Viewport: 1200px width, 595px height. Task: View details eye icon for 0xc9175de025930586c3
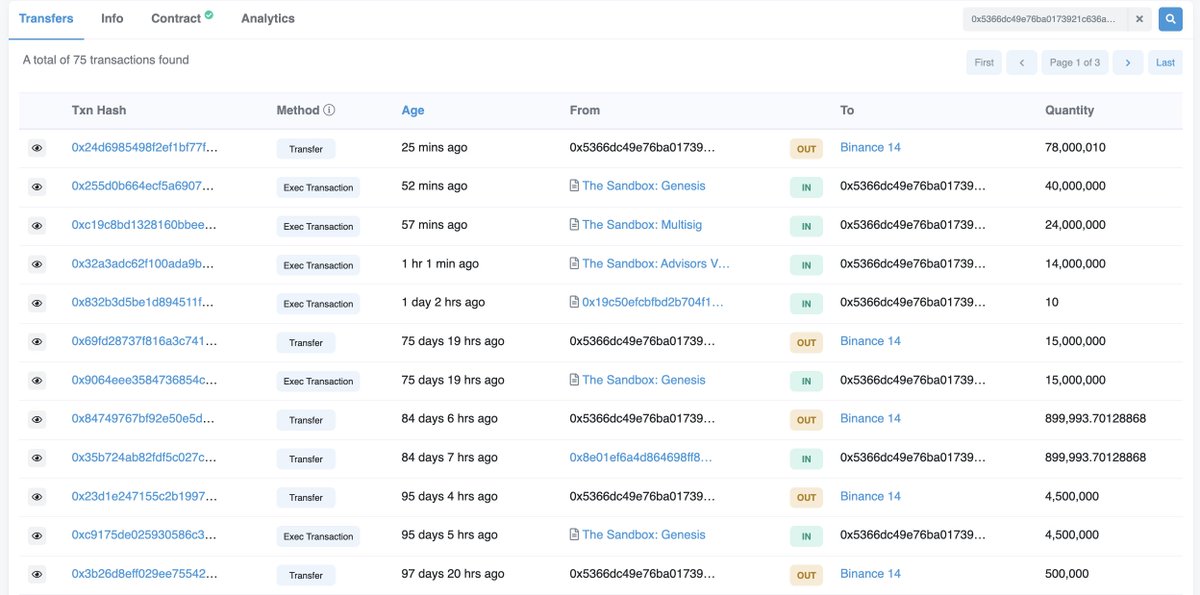(37, 536)
